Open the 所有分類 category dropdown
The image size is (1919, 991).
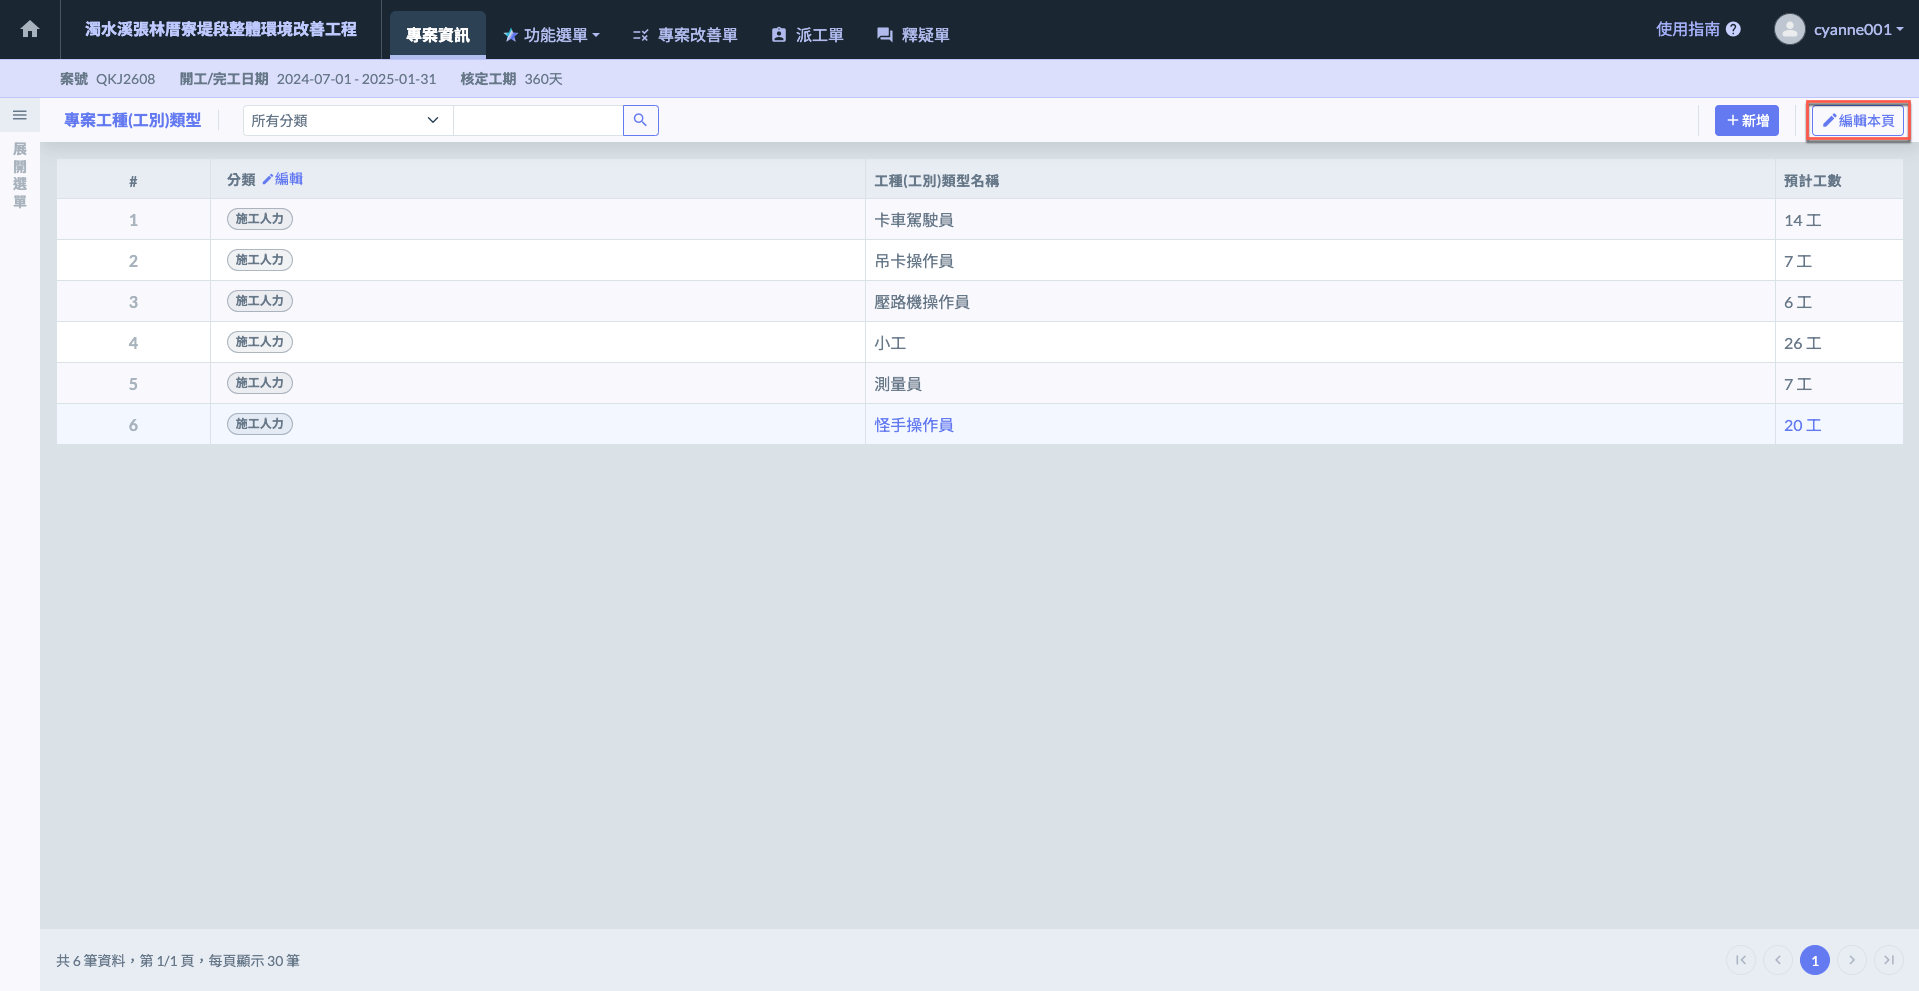tap(347, 120)
